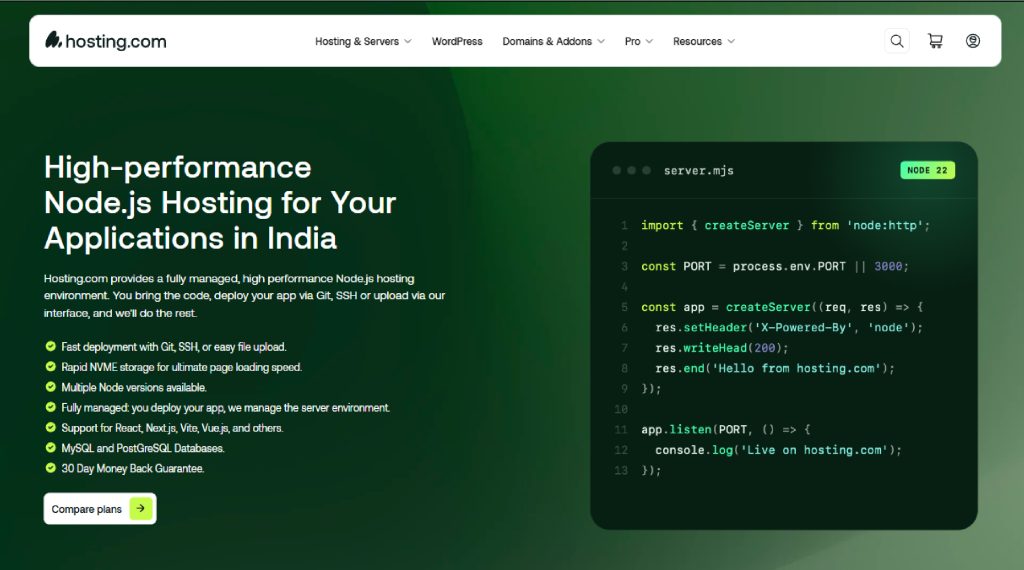Click the Compare plans button
The height and width of the screenshot is (570, 1024).
(x=100, y=509)
